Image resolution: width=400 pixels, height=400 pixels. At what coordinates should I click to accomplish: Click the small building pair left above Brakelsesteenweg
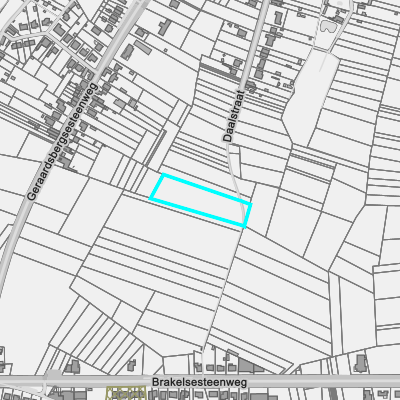72,366
